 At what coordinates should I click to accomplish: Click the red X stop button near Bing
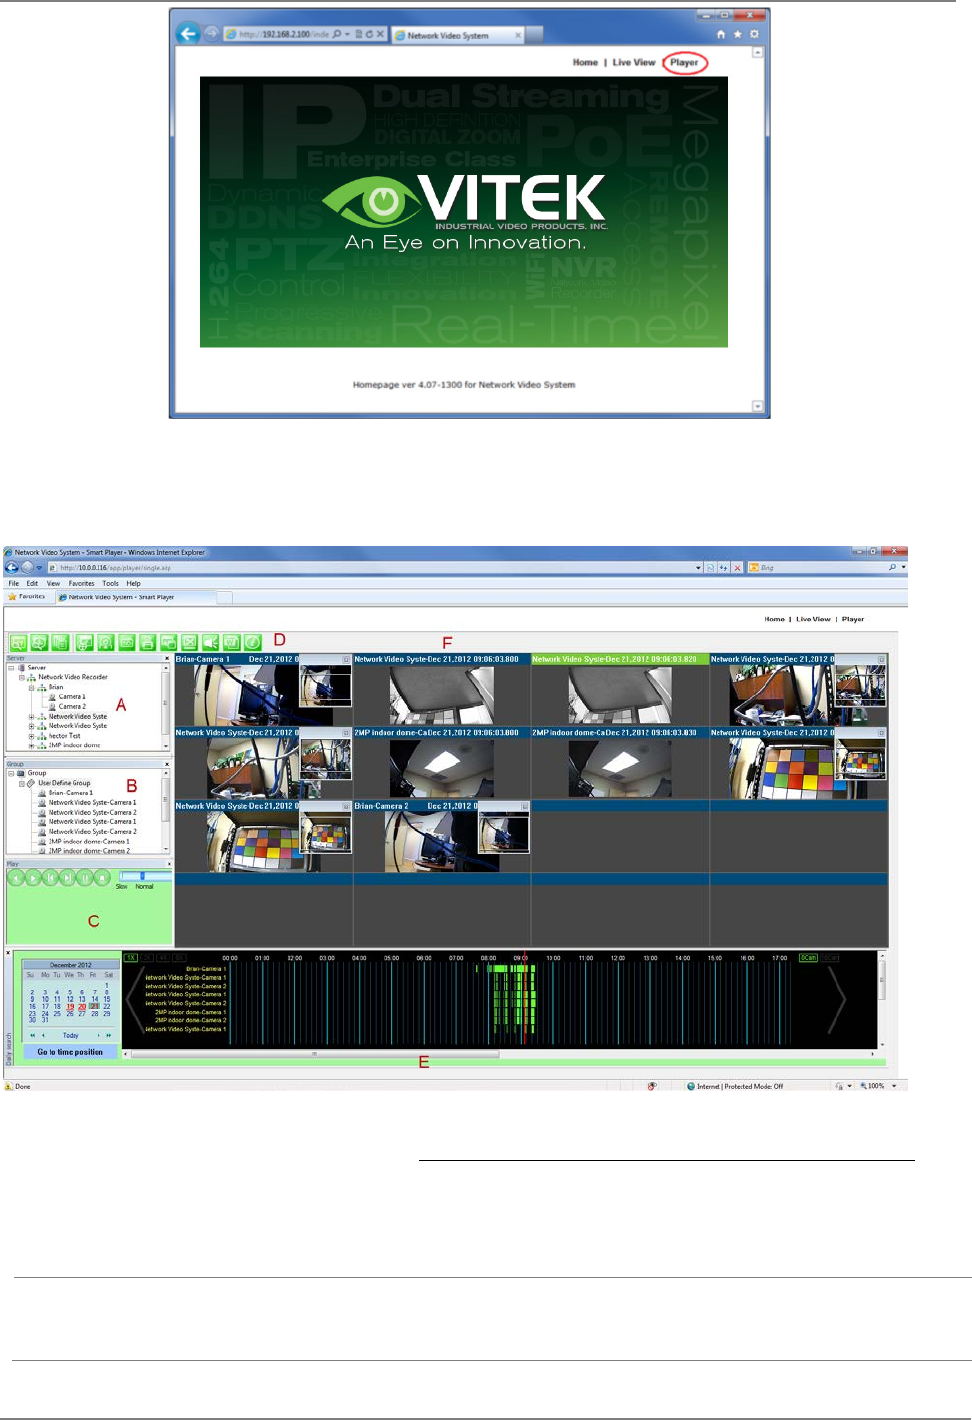738,568
